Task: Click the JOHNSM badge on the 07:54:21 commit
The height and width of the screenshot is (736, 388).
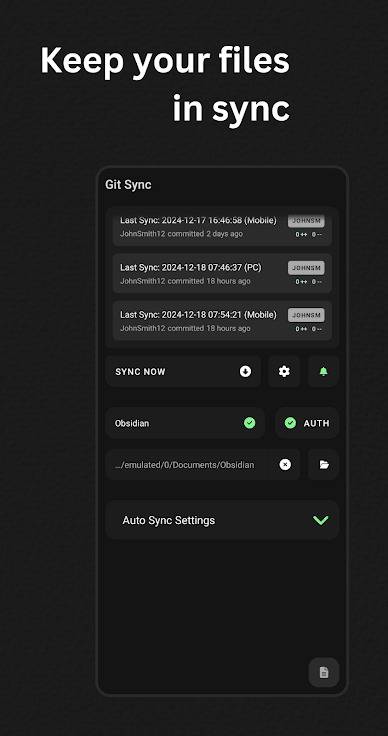Action: coord(306,315)
